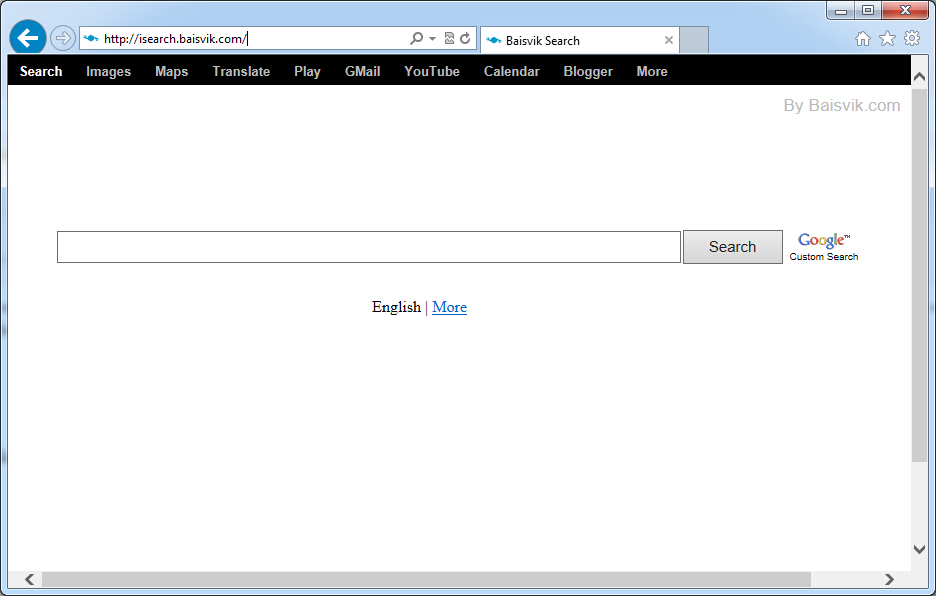Screen dimensions: 936x596
Task: Click the Google Custom Search logo
Action: tap(824, 247)
